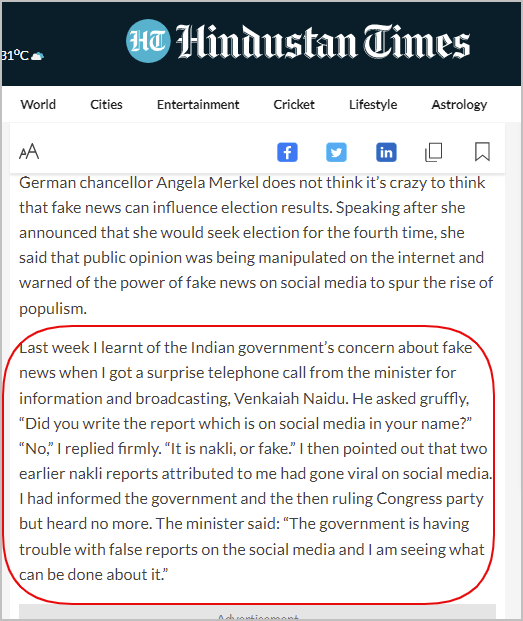The height and width of the screenshot is (621, 523).
Task: Share article on Facebook
Action: [x=287, y=152]
